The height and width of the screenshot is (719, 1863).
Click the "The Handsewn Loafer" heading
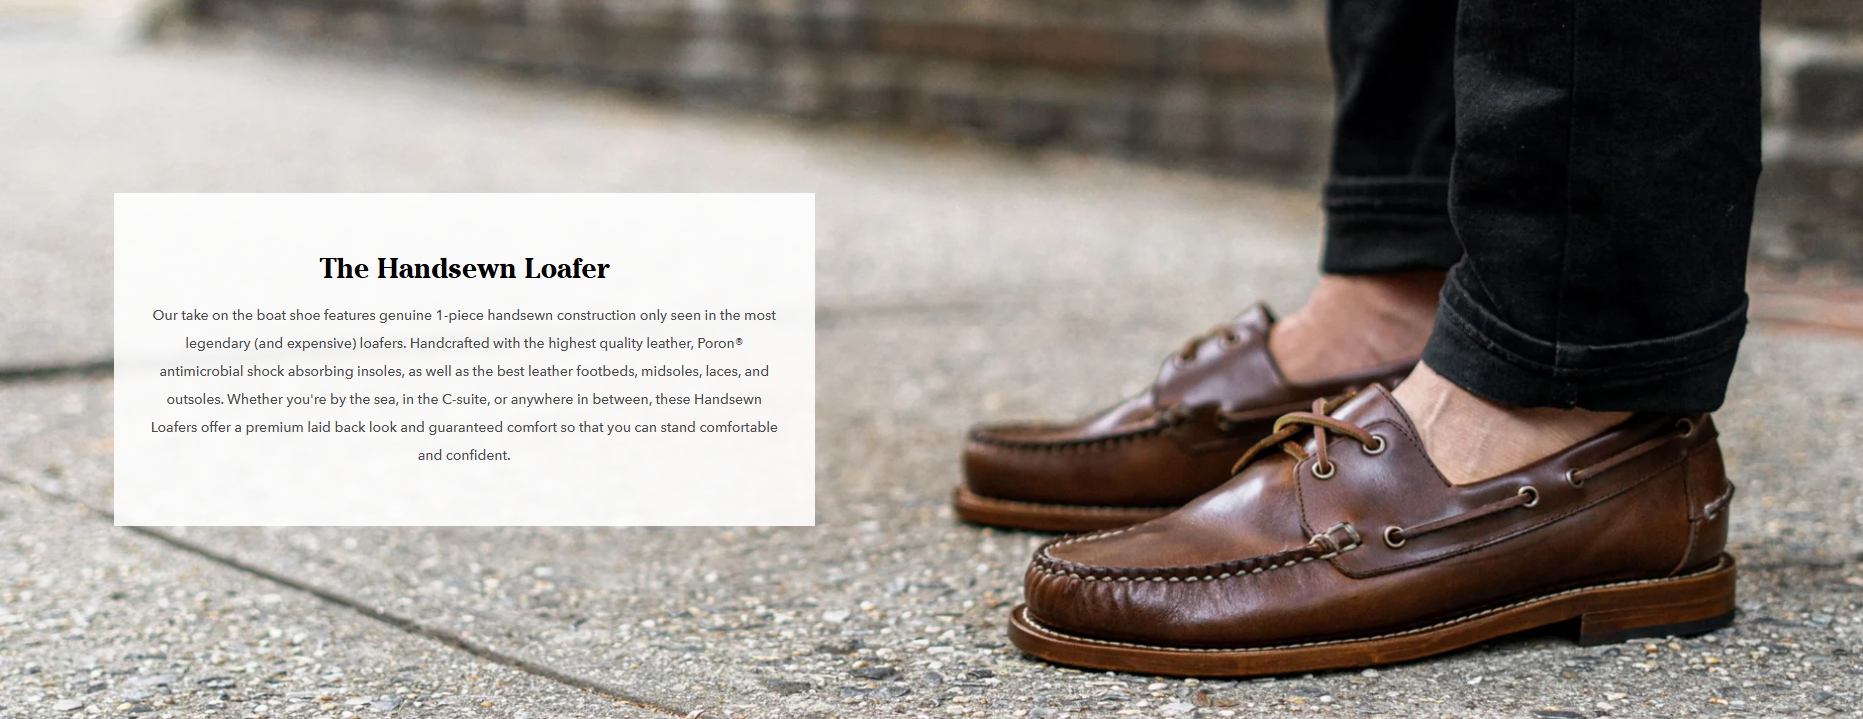click(x=464, y=268)
